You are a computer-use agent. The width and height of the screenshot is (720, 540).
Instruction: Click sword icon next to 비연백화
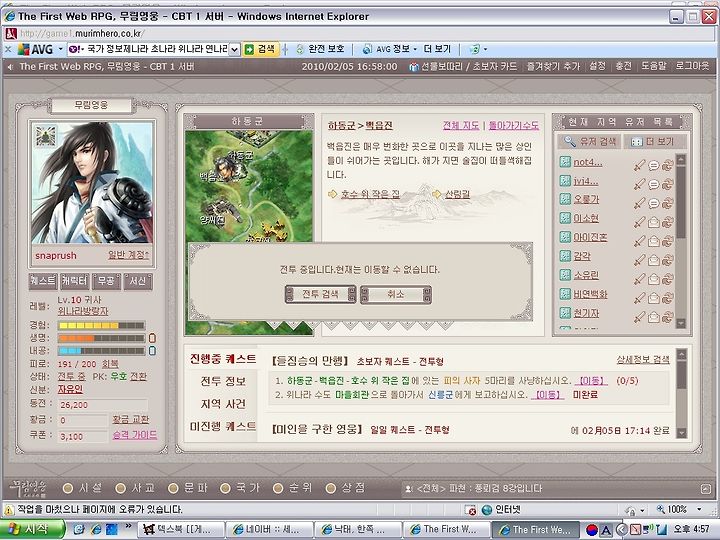(639, 298)
